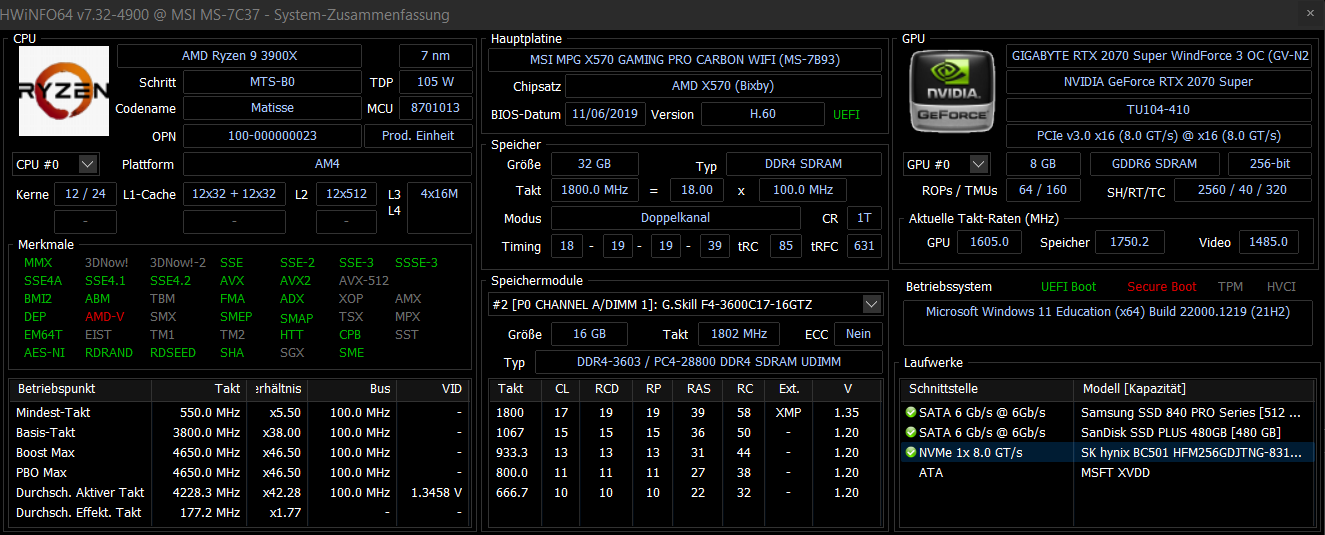The width and height of the screenshot is (1325, 535).
Task: Click the red Secure Boot label
Action: coord(1162,287)
